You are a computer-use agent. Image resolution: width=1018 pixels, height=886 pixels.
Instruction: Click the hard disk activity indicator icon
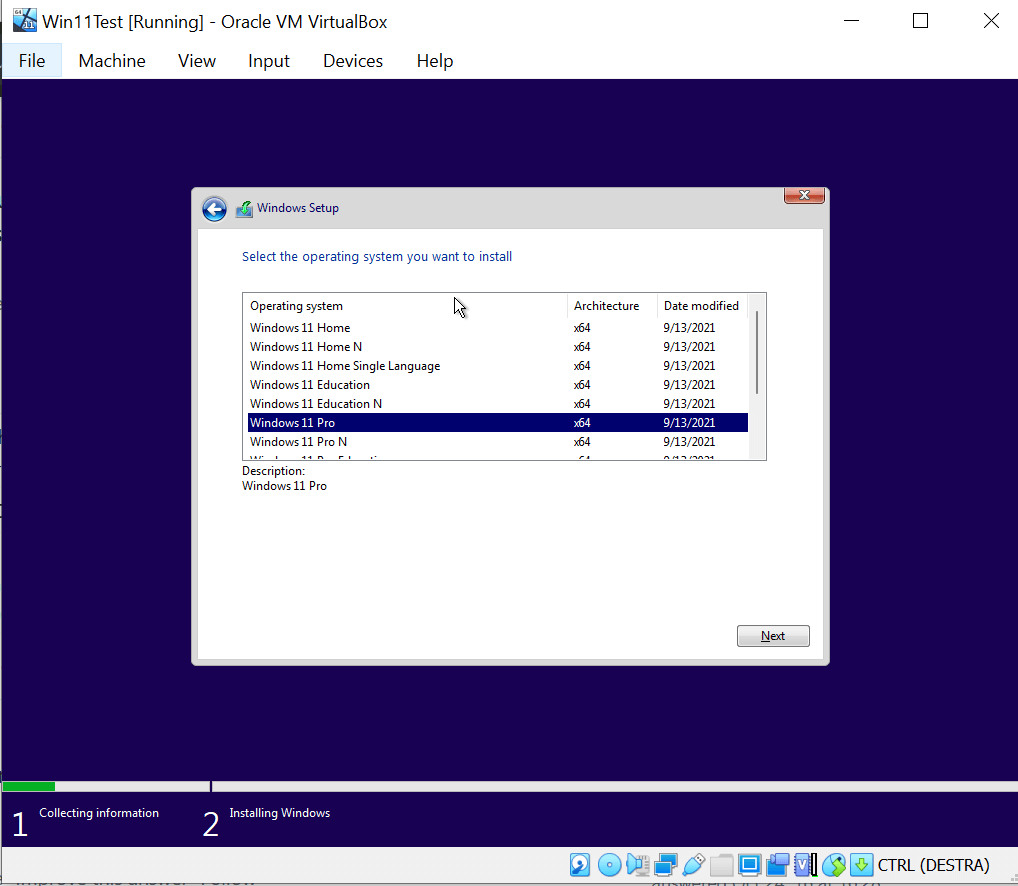[580, 865]
